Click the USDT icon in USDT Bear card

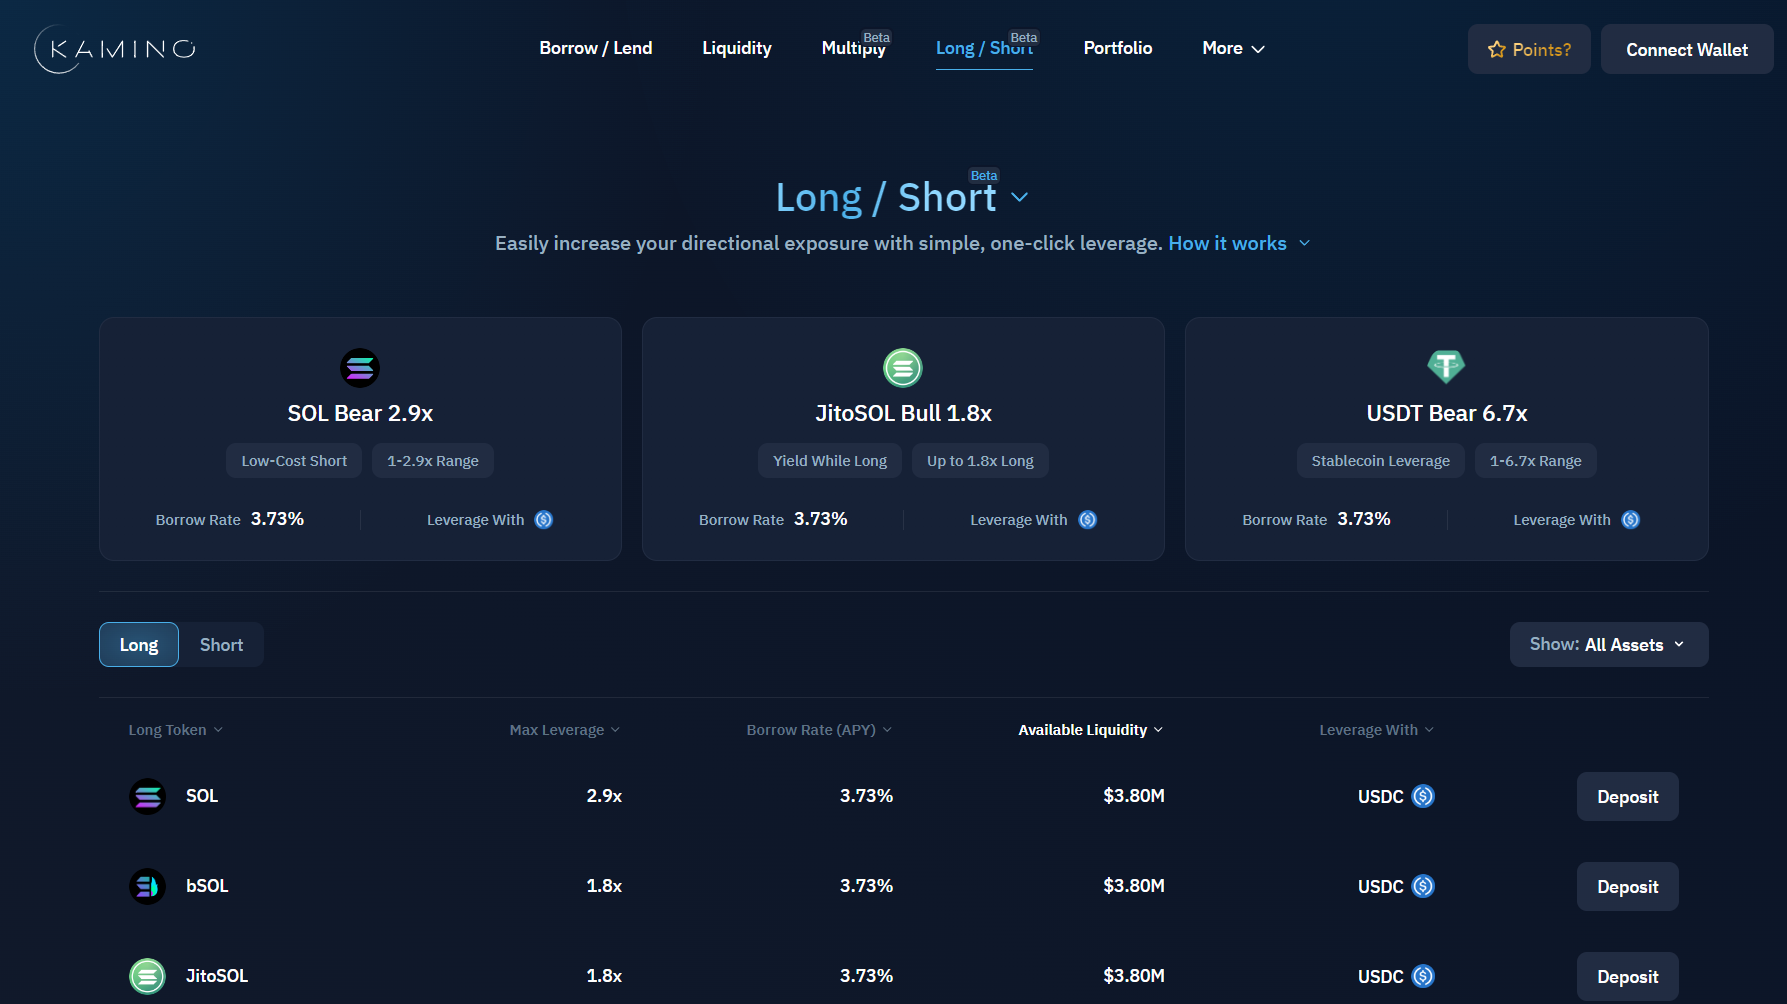coord(1446,367)
